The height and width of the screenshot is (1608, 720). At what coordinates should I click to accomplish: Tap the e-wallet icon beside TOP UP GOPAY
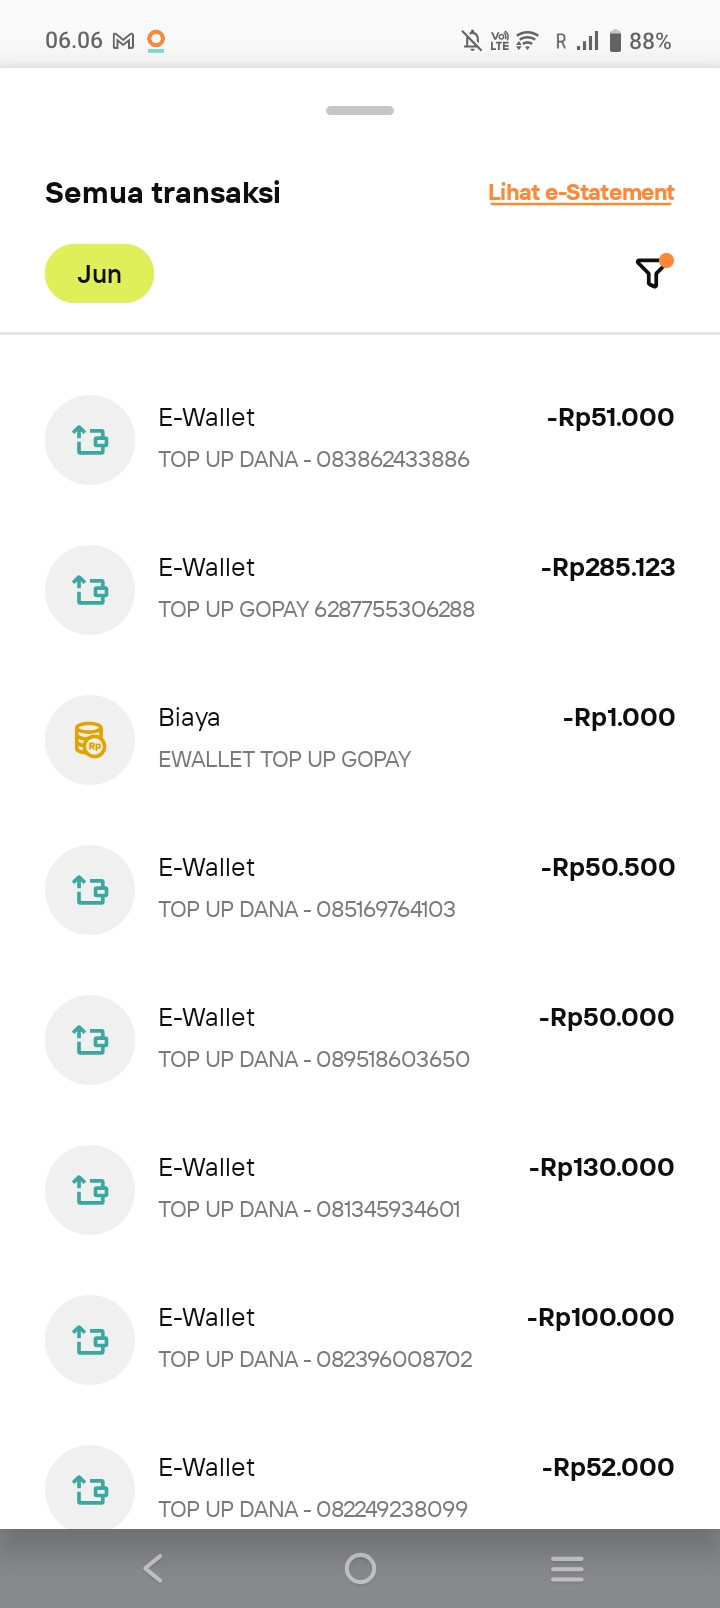click(x=90, y=590)
